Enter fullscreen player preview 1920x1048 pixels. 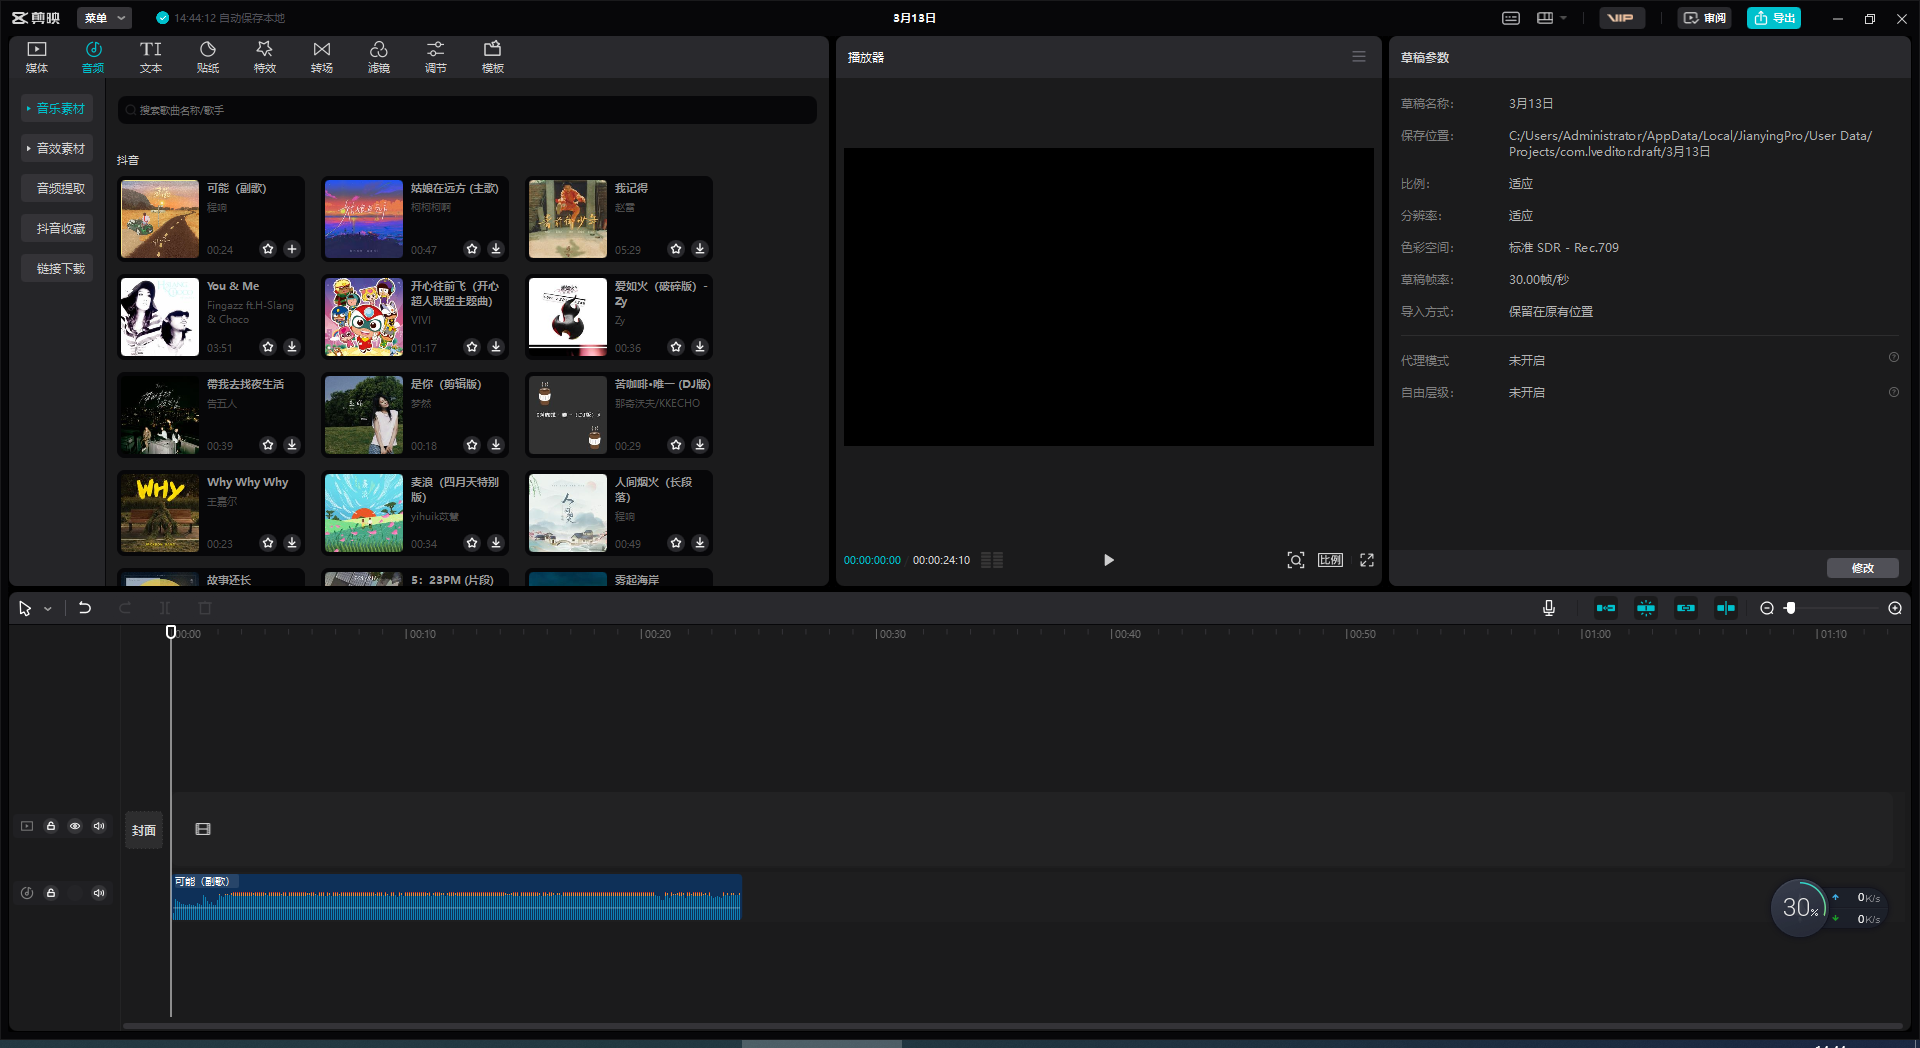1367,560
